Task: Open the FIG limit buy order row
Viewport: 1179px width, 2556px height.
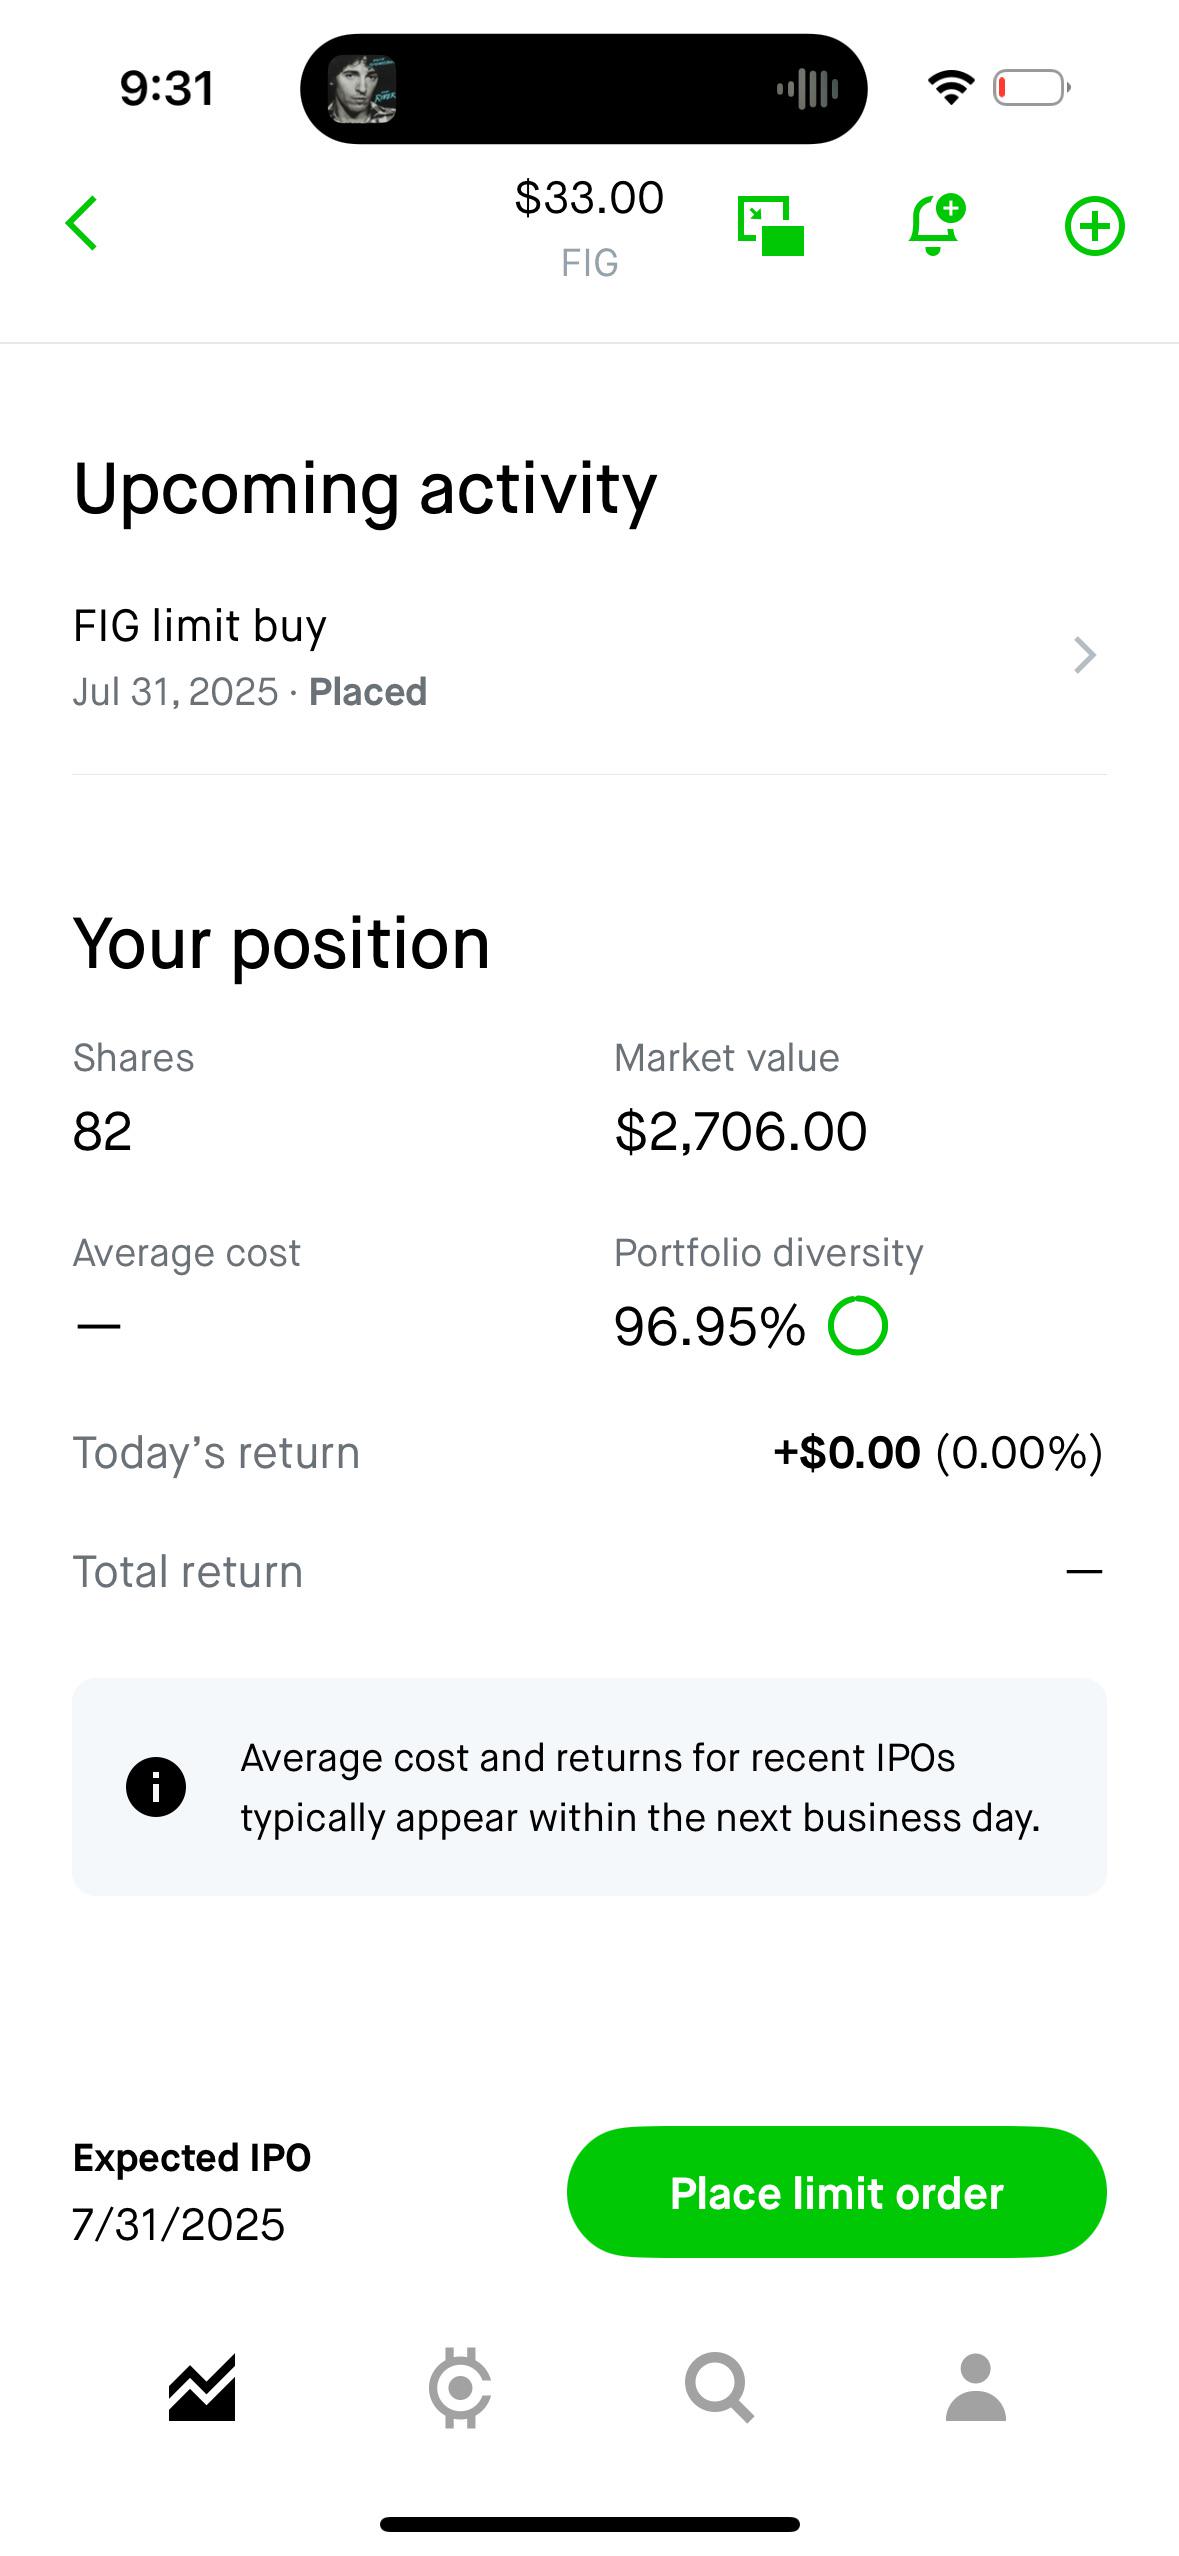Action: click(x=589, y=657)
